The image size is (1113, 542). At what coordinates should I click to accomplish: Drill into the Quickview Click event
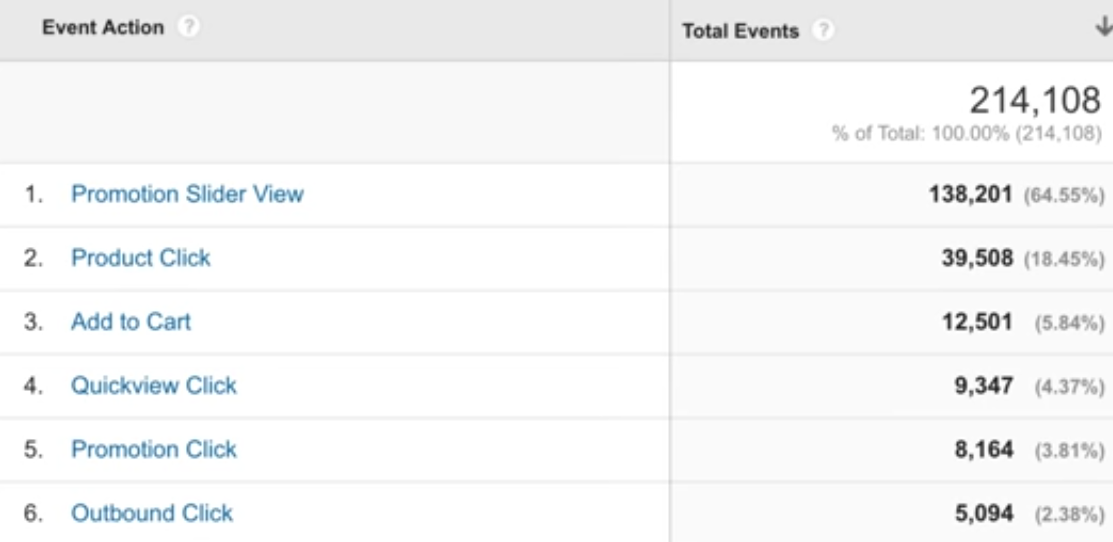[153, 385]
